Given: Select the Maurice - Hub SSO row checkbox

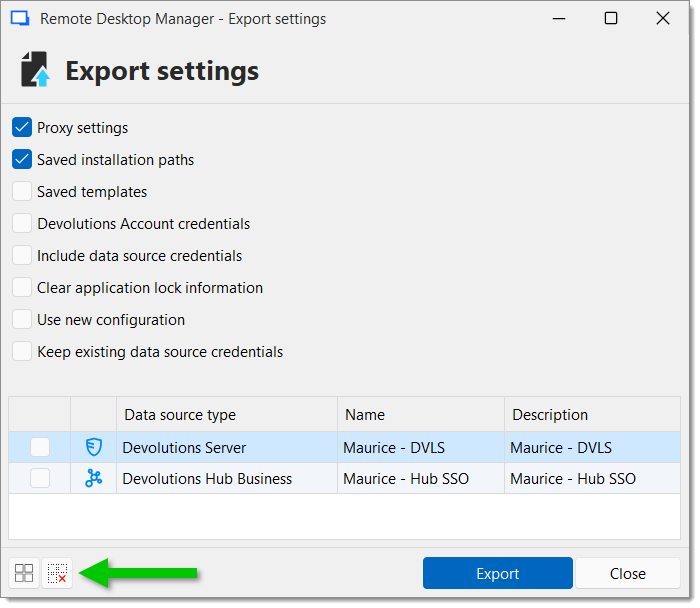Looking at the screenshot, I should pyautogui.click(x=40, y=479).
